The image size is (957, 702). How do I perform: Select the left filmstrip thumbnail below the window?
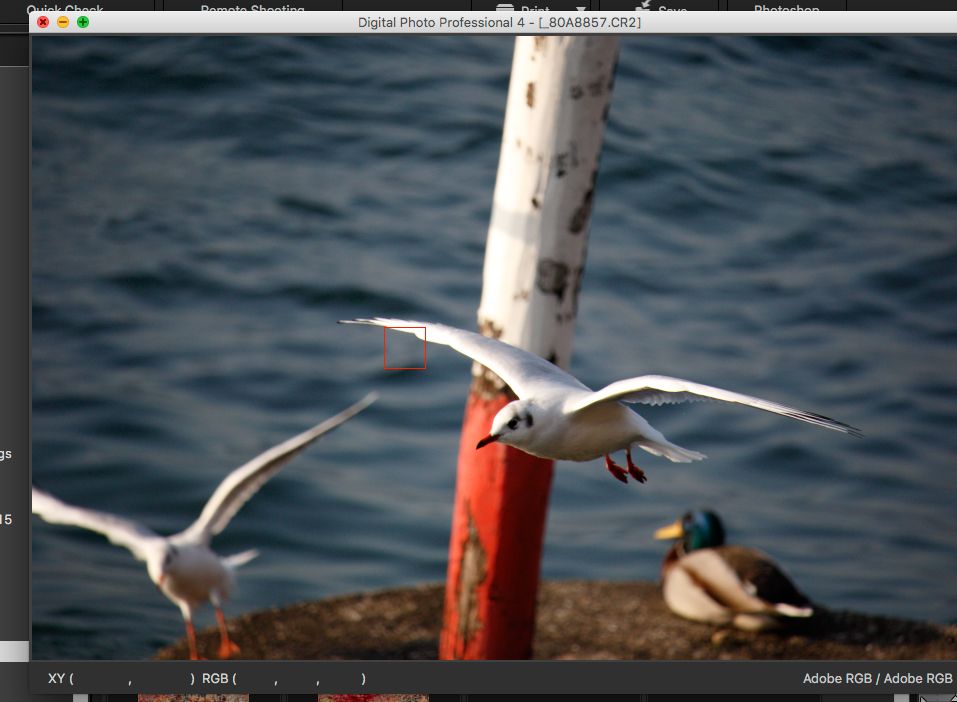coord(180,697)
